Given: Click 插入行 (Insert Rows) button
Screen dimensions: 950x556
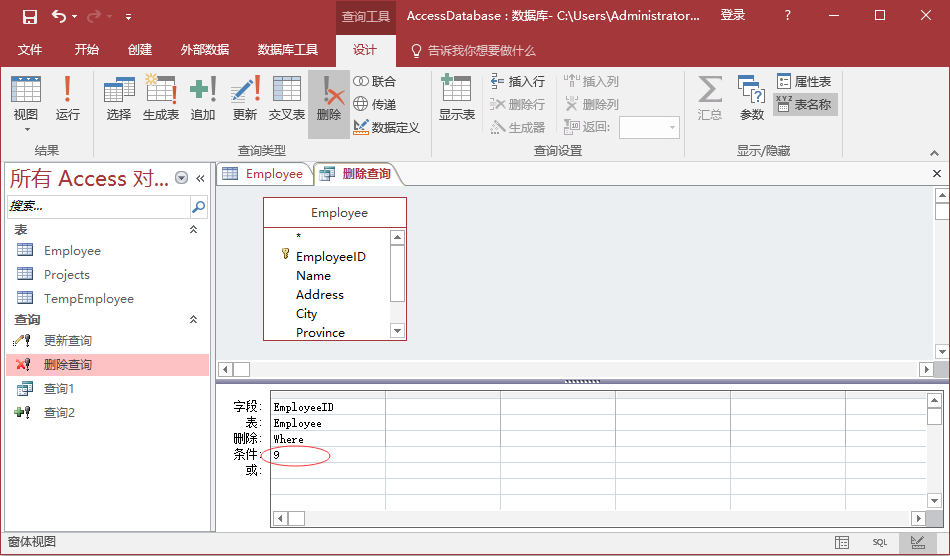Looking at the screenshot, I should click(518, 81).
